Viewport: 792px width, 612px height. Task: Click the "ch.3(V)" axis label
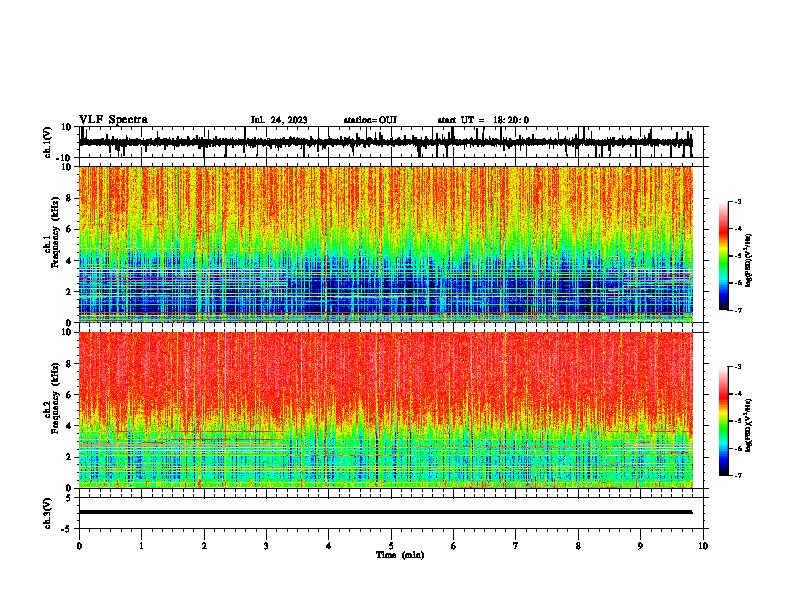click(48, 513)
